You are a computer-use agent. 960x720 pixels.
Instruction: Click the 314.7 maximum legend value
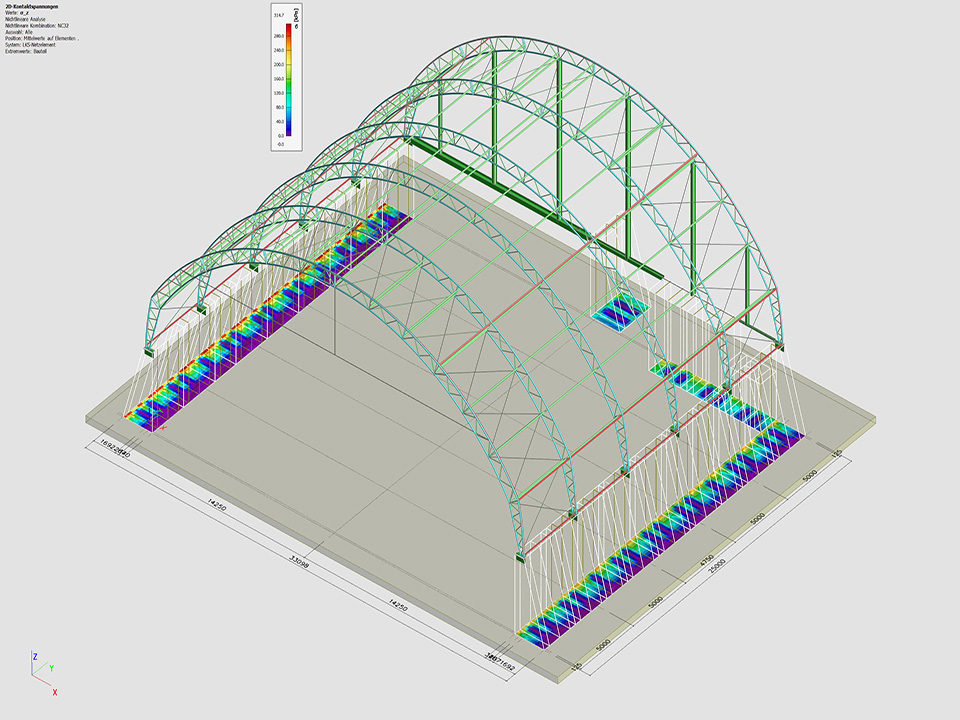point(279,16)
